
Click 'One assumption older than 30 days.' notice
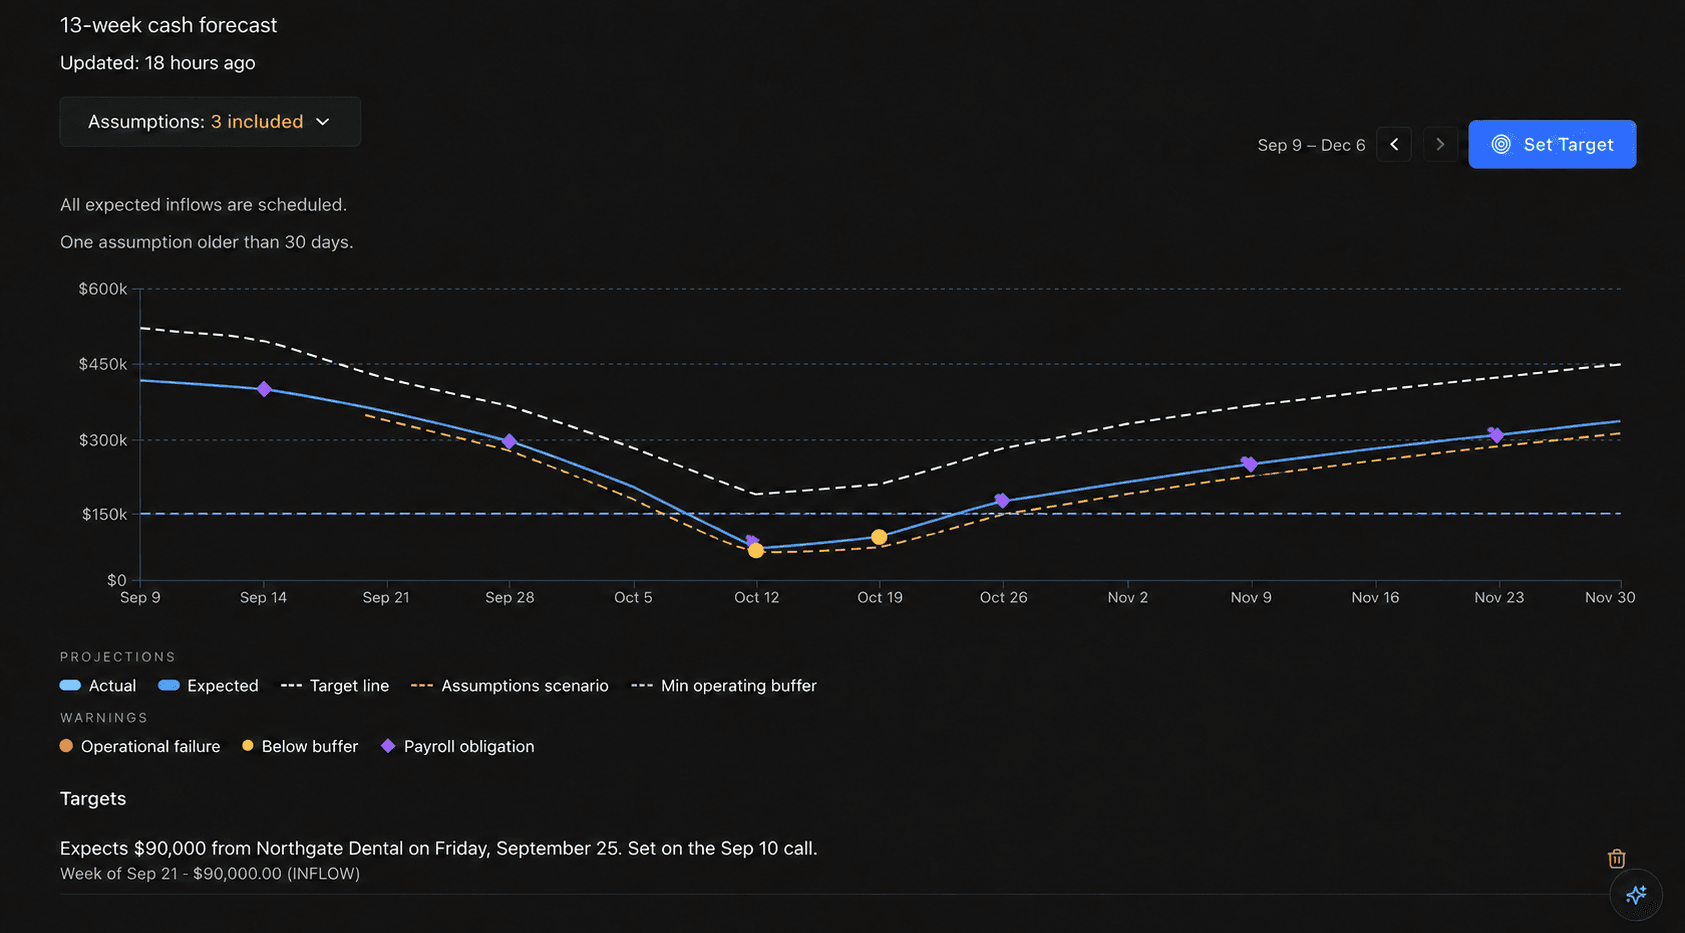[207, 242]
